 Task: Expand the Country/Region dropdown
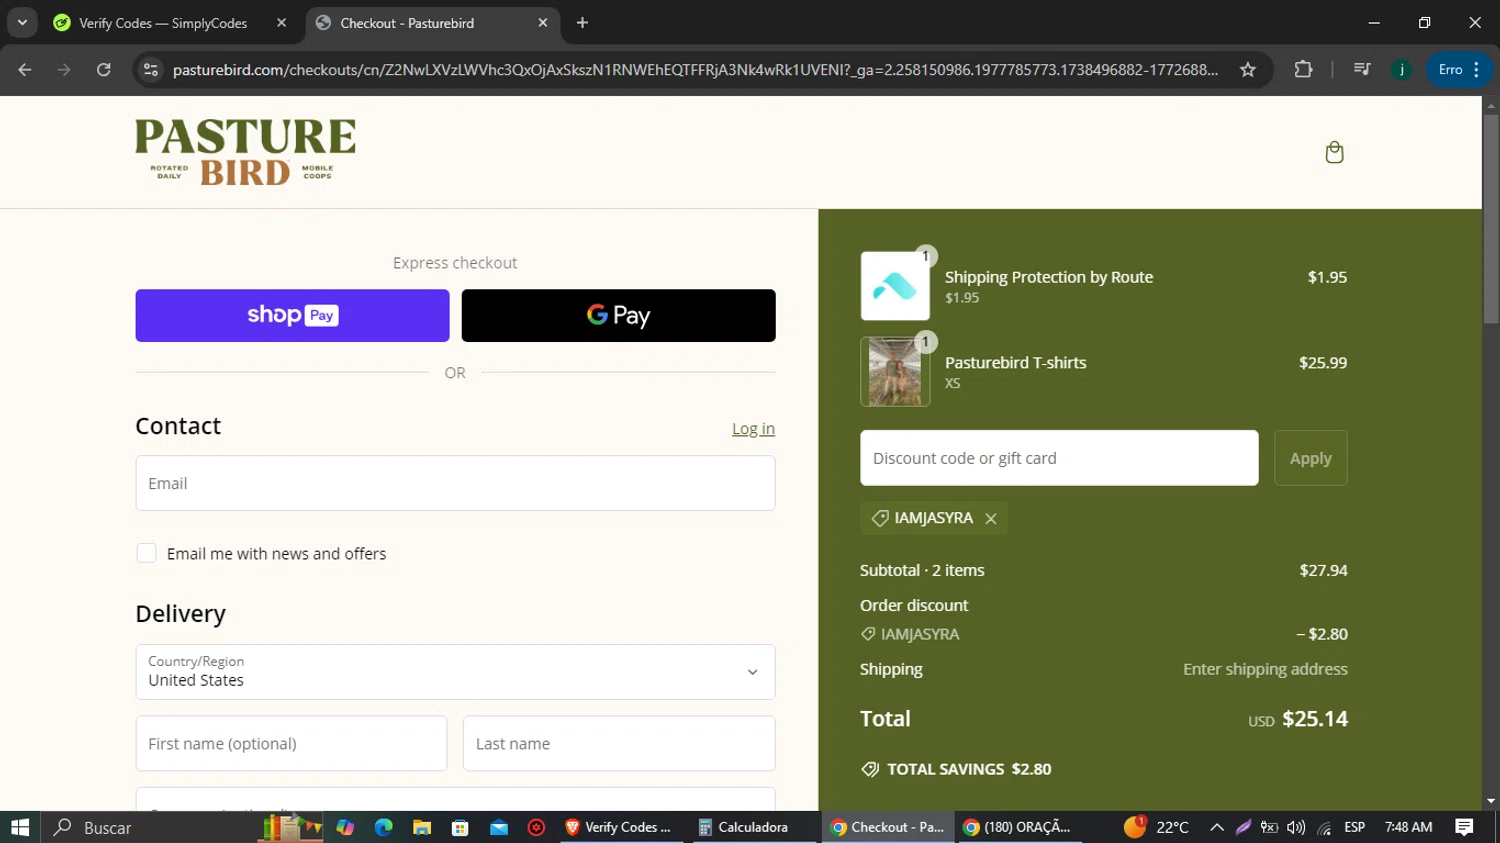455,672
